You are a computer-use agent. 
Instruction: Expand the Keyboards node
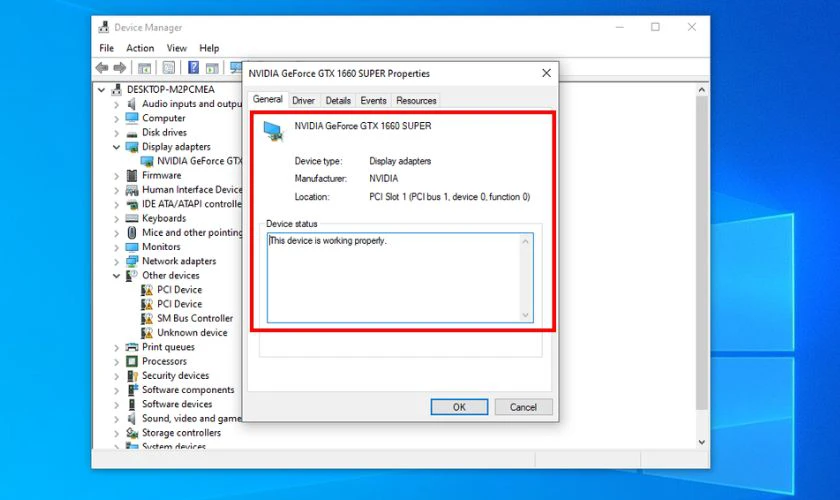[x=117, y=219]
